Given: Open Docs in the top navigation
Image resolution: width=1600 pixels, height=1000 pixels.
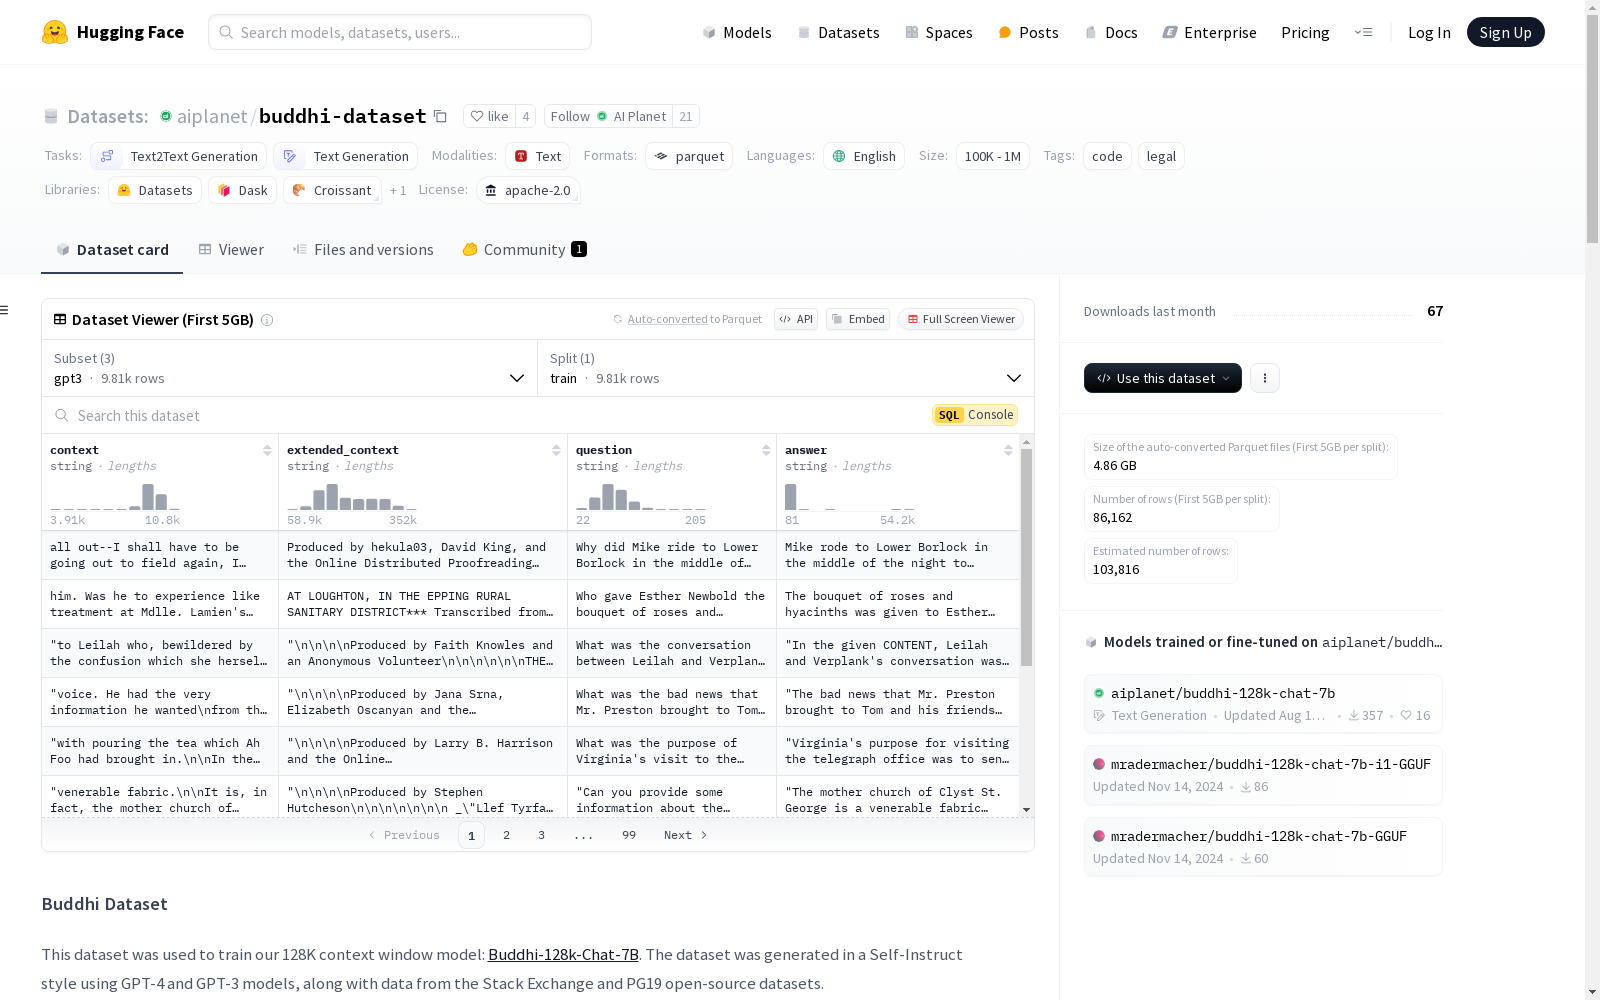Looking at the screenshot, I should coord(1111,32).
